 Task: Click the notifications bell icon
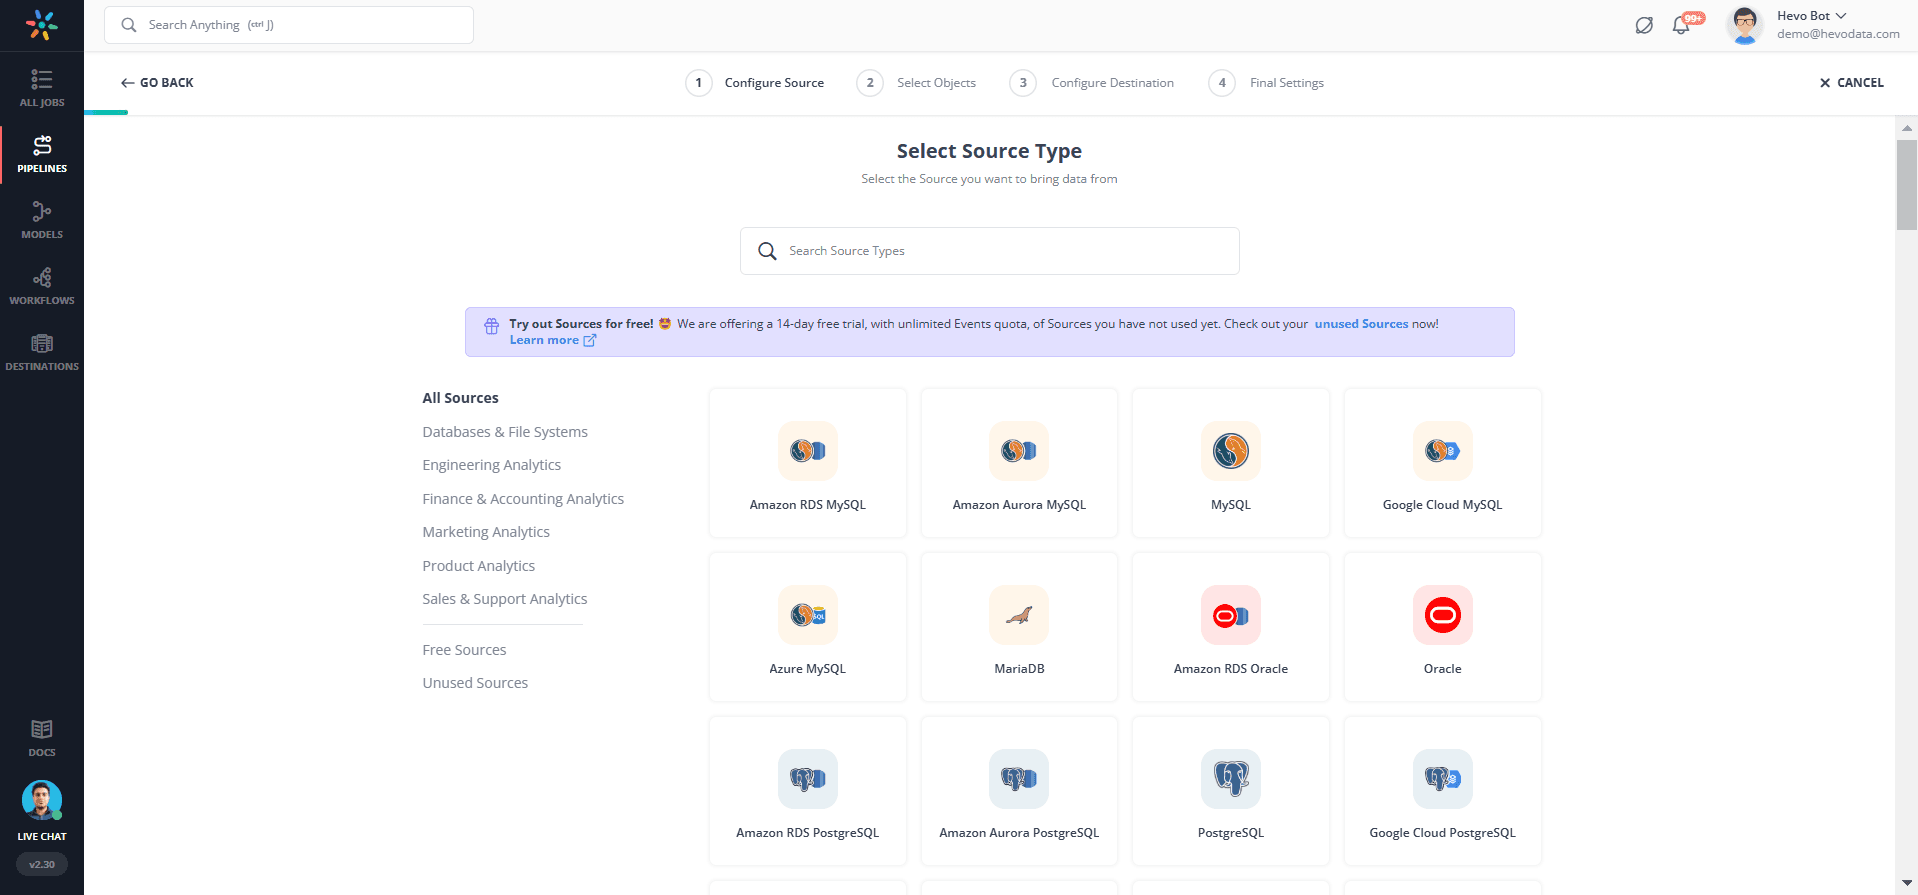click(x=1681, y=25)
